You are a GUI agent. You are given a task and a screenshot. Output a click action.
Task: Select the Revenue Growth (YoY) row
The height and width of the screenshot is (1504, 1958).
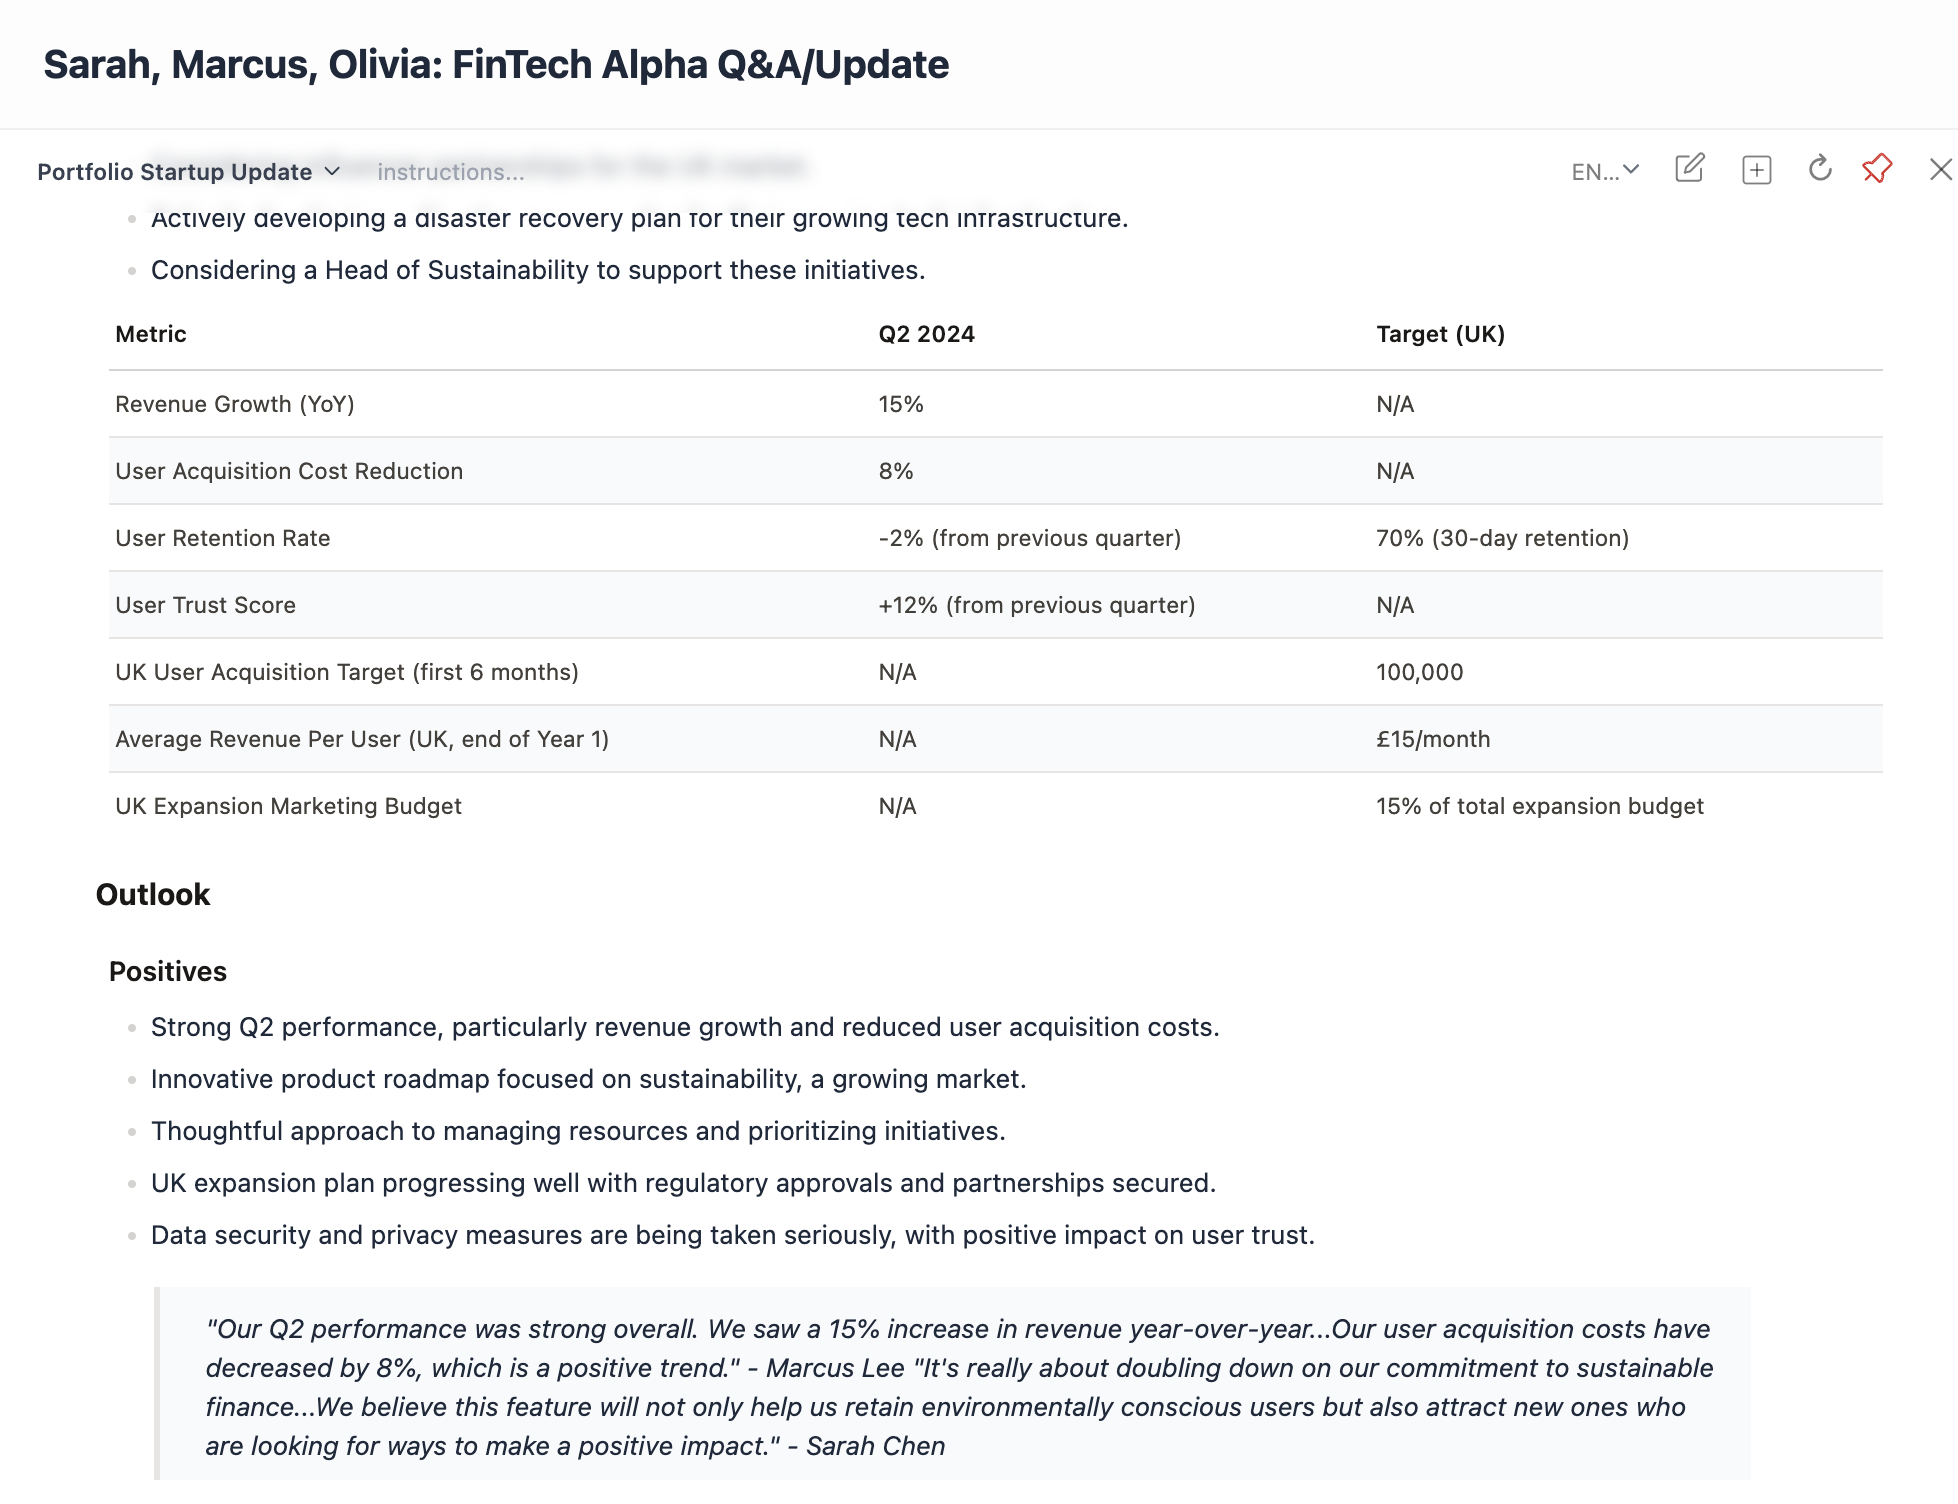[x=235, y=404]
